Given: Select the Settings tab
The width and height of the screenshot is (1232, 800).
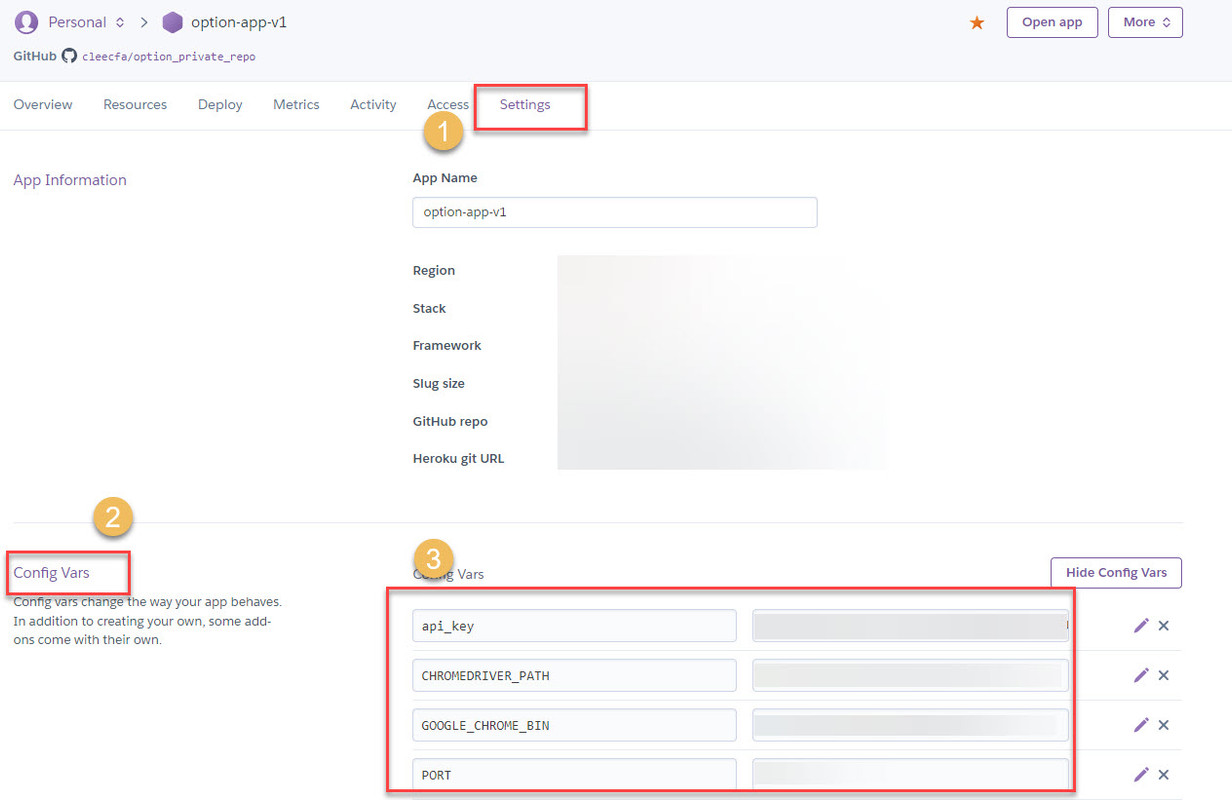Looking at the screenshot, I should 525,104.
